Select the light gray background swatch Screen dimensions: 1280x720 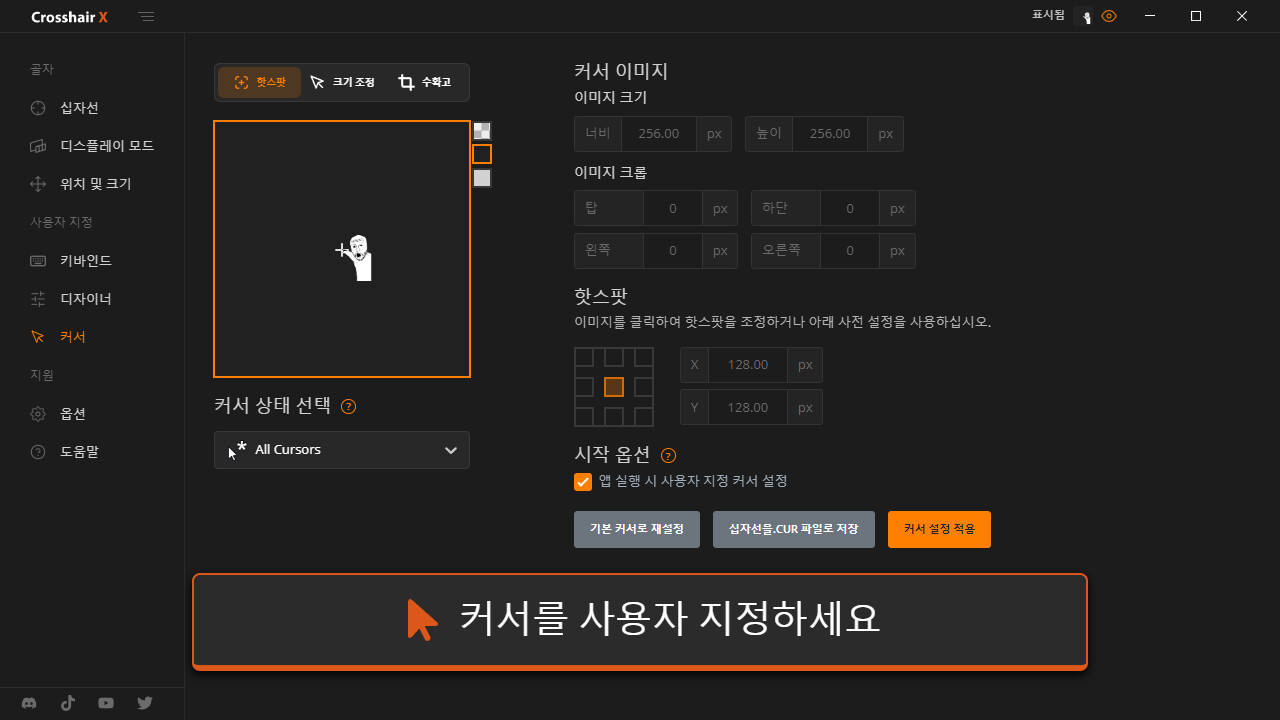coord(482,178)
